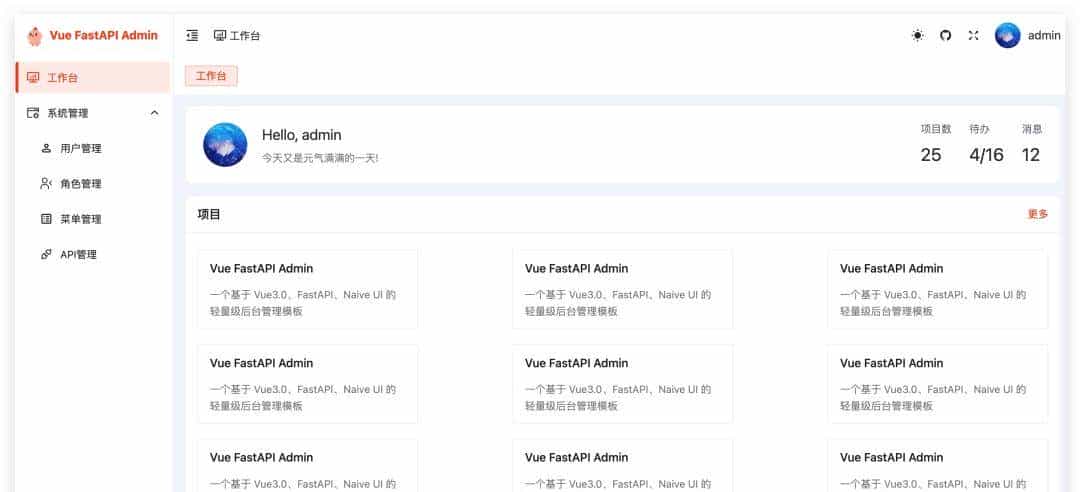This screenshot has height=492, width=1080.
Task: Open 用户管理 in the sidebar
Action: pyautogui.click(x=92, y=148)
